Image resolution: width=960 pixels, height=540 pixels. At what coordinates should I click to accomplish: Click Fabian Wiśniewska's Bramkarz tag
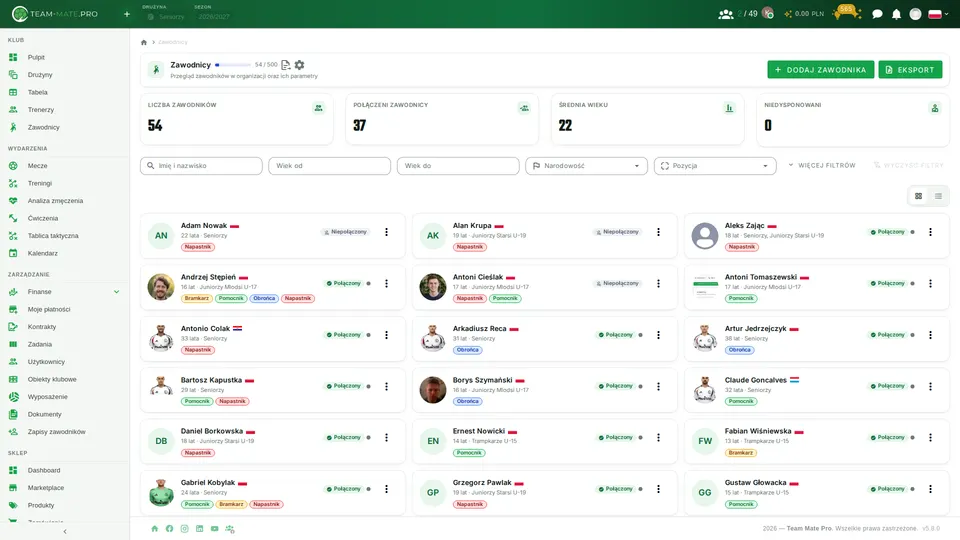coord(740,453)
